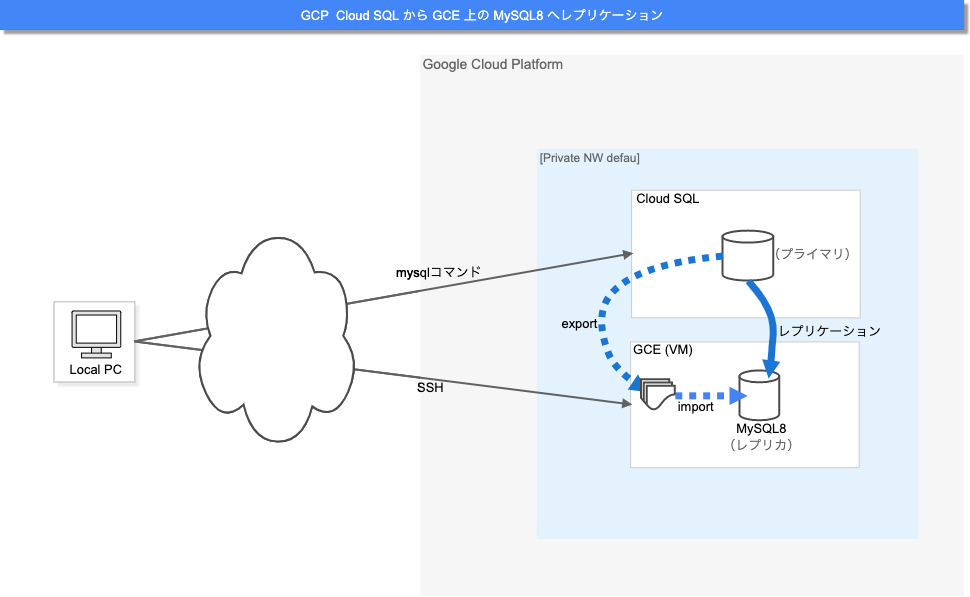The width and height of the screenshot is (970, 597).
Task: Select the 'SSH' connection label
Action: coord(430,388)
